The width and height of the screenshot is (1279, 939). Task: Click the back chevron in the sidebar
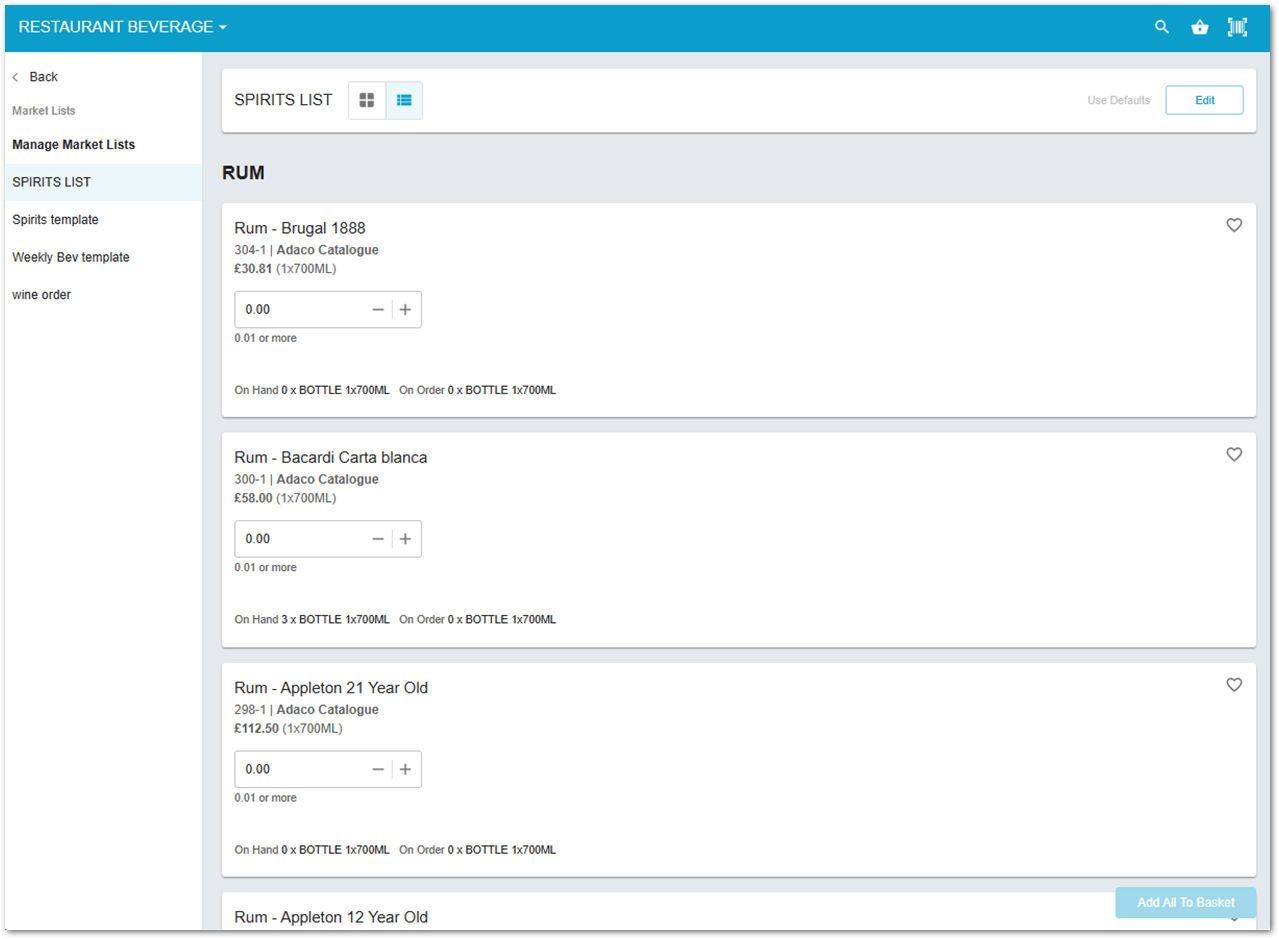(x=14, y=76)
